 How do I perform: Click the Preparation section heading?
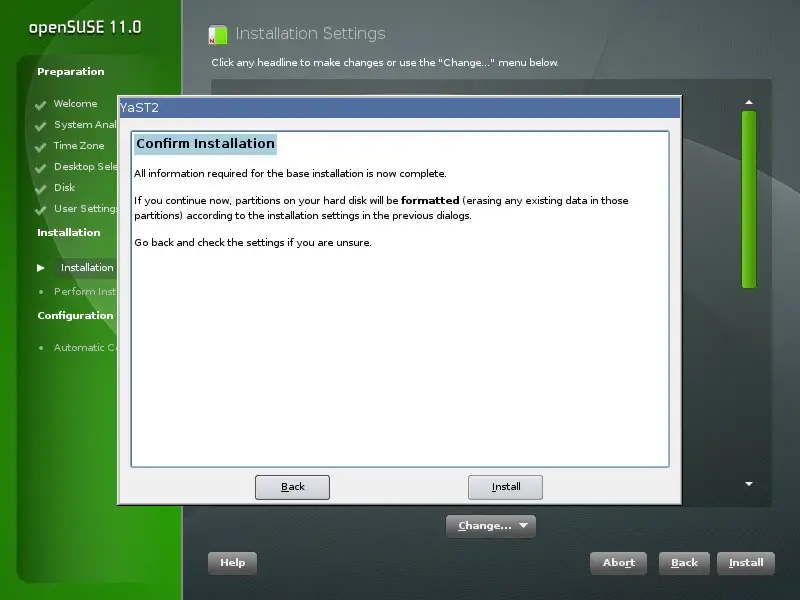70,71
